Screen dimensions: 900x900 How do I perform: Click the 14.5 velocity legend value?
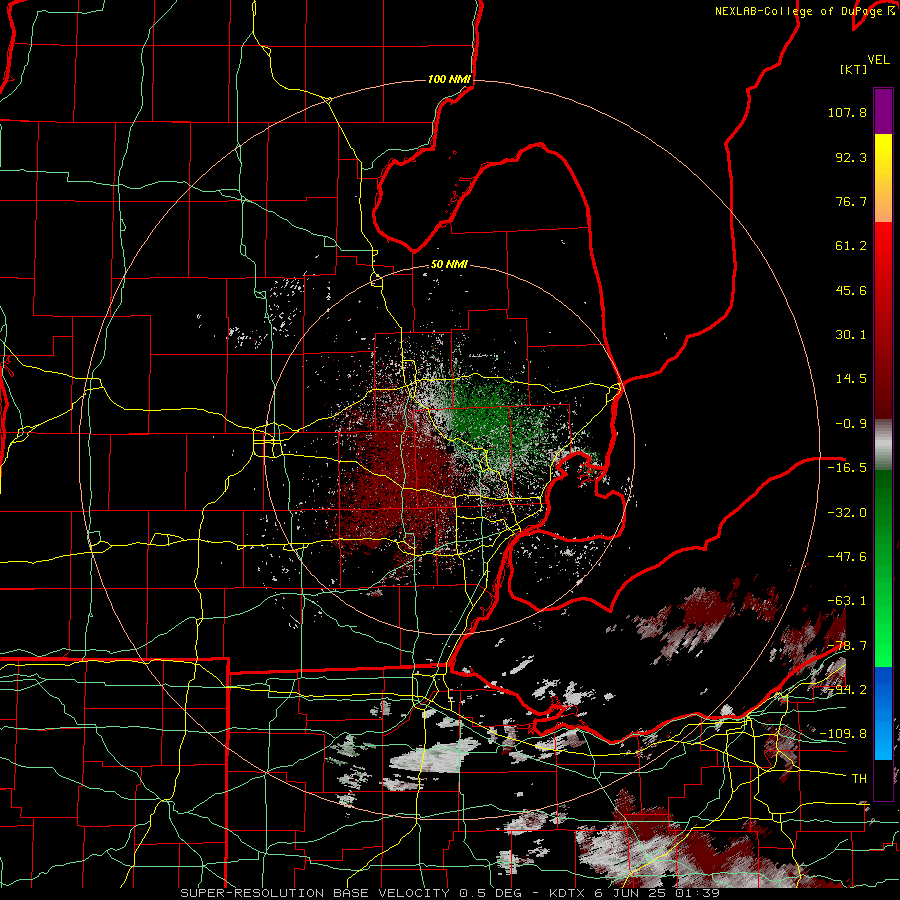coord(851,379)
